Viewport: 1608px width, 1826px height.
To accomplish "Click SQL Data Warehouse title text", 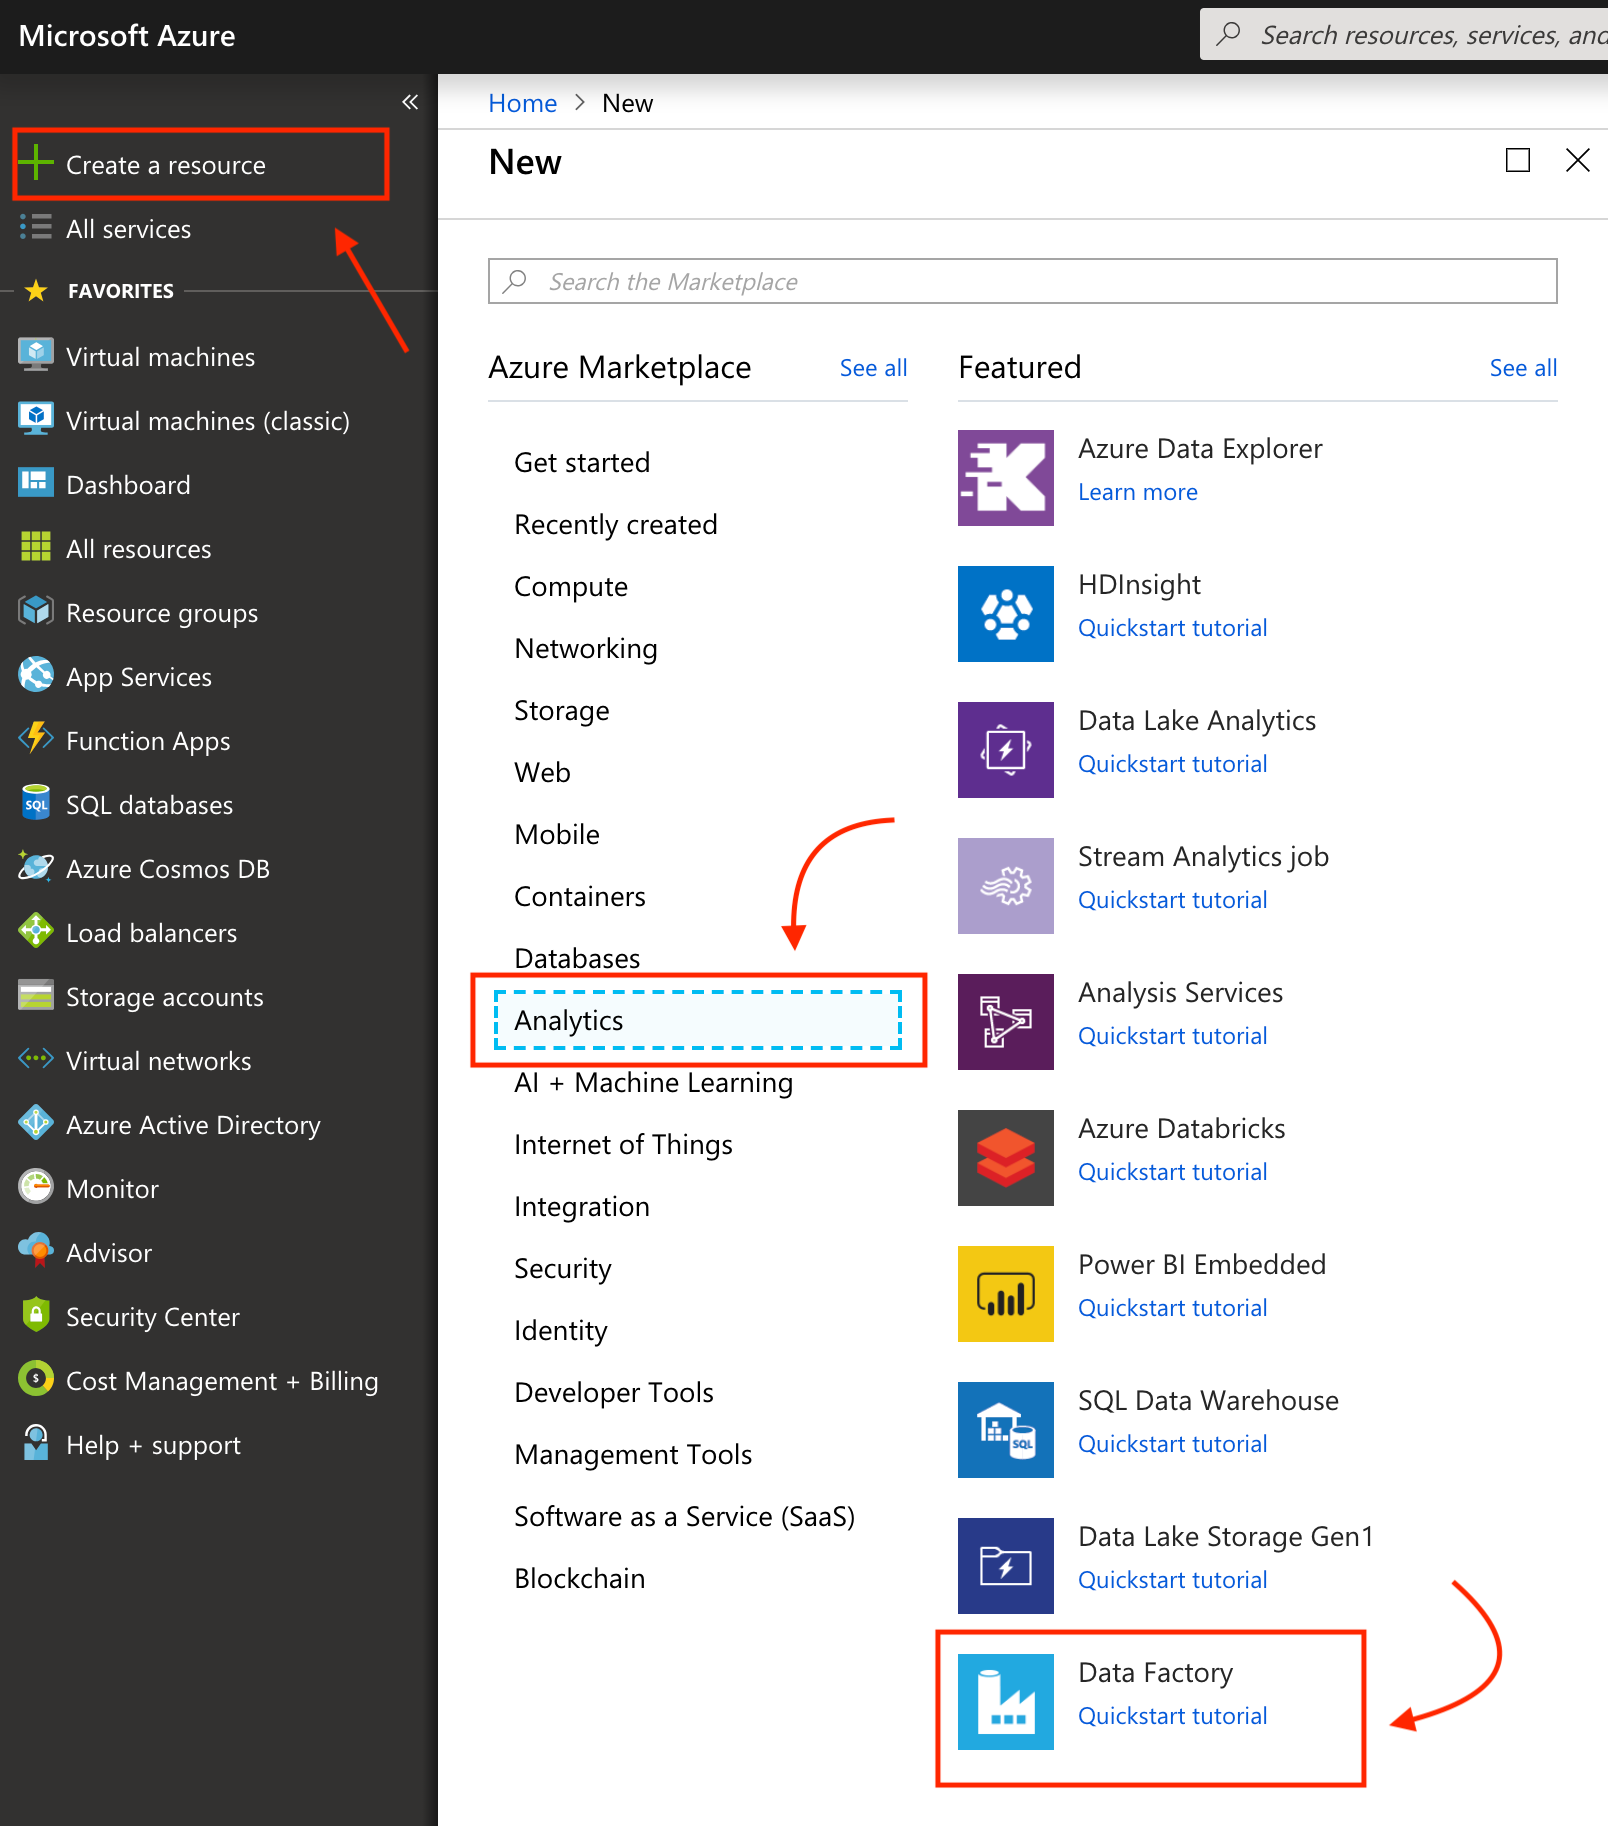I will pos(1208,1400).
